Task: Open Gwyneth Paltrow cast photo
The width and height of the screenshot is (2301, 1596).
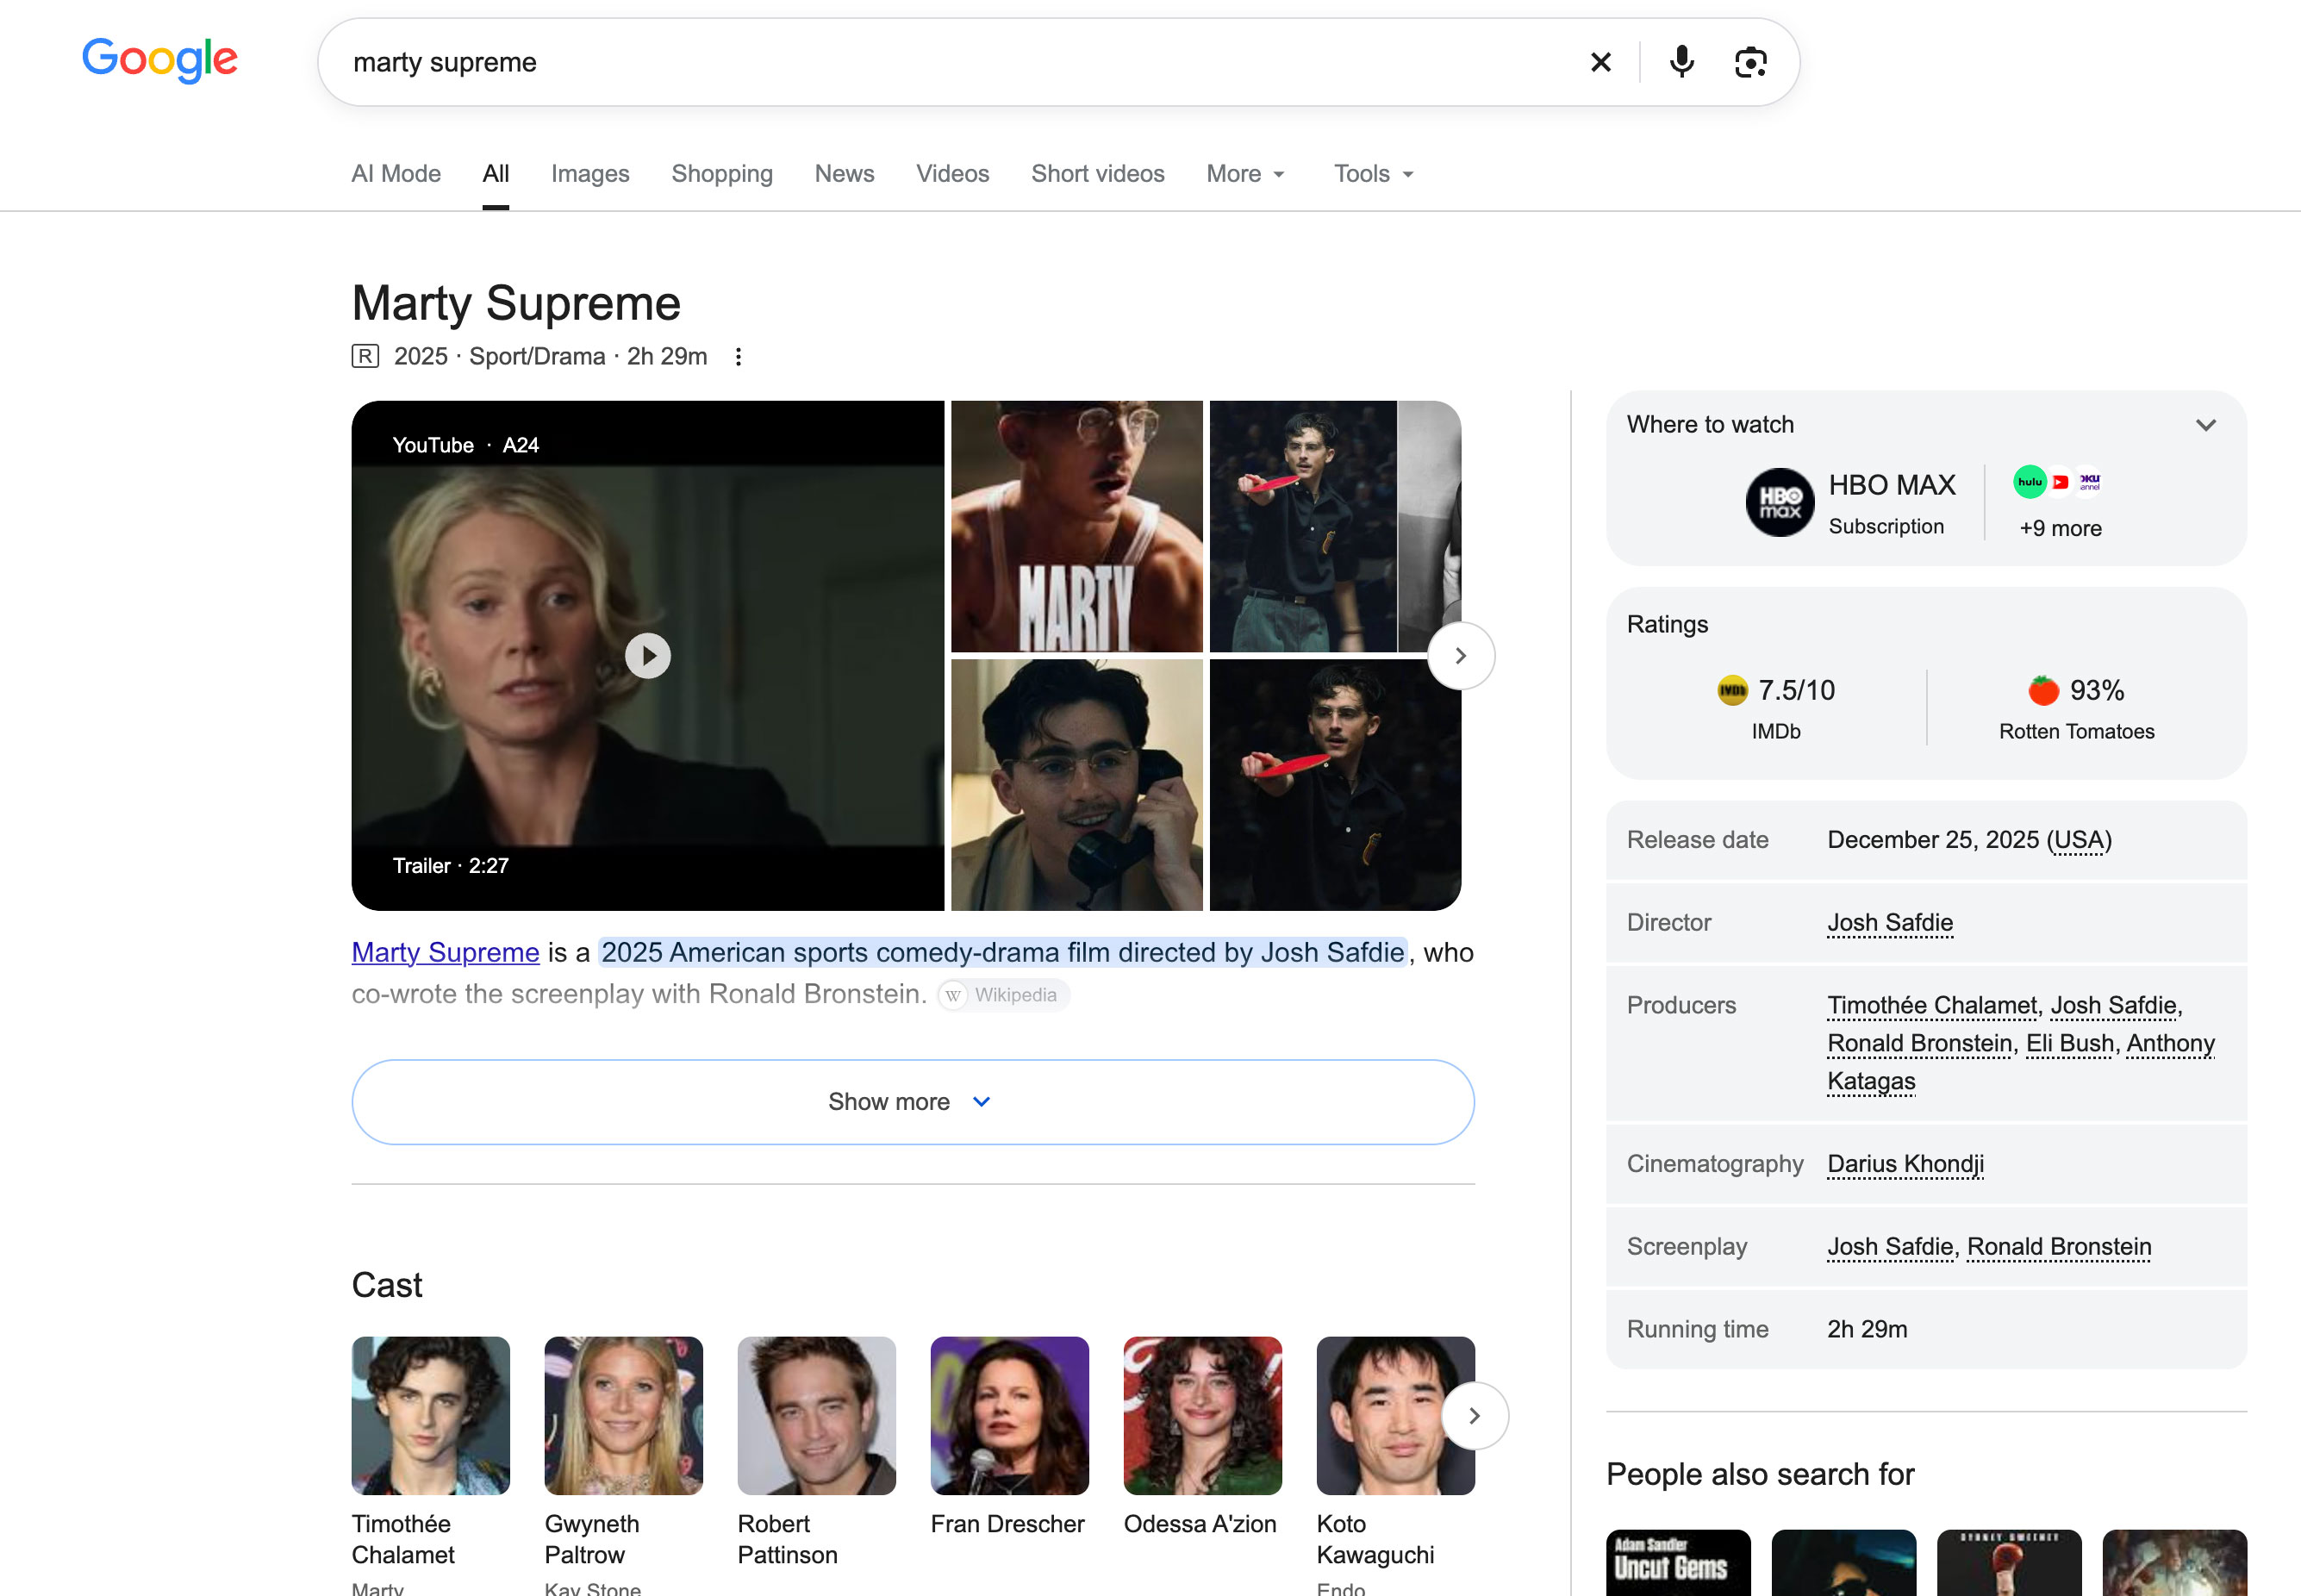Action: click(623, 1416)
